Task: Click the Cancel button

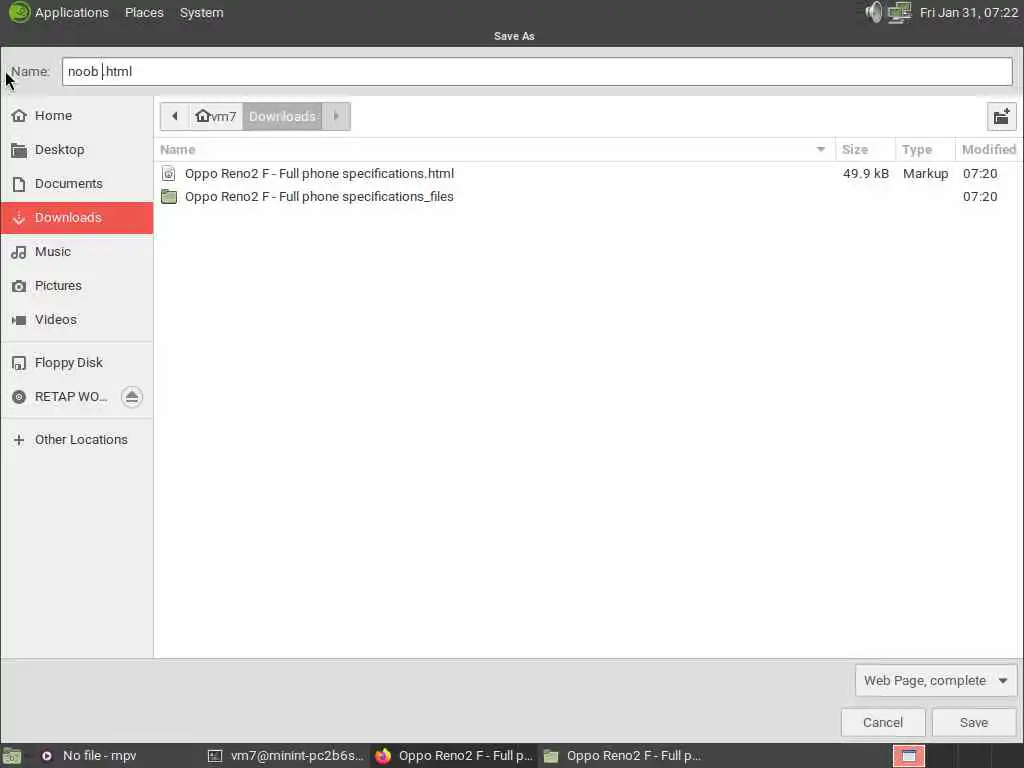Action: point(883,722)
